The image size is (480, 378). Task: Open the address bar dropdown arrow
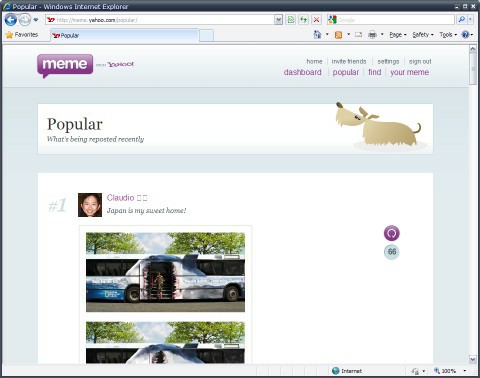point(279,20)
